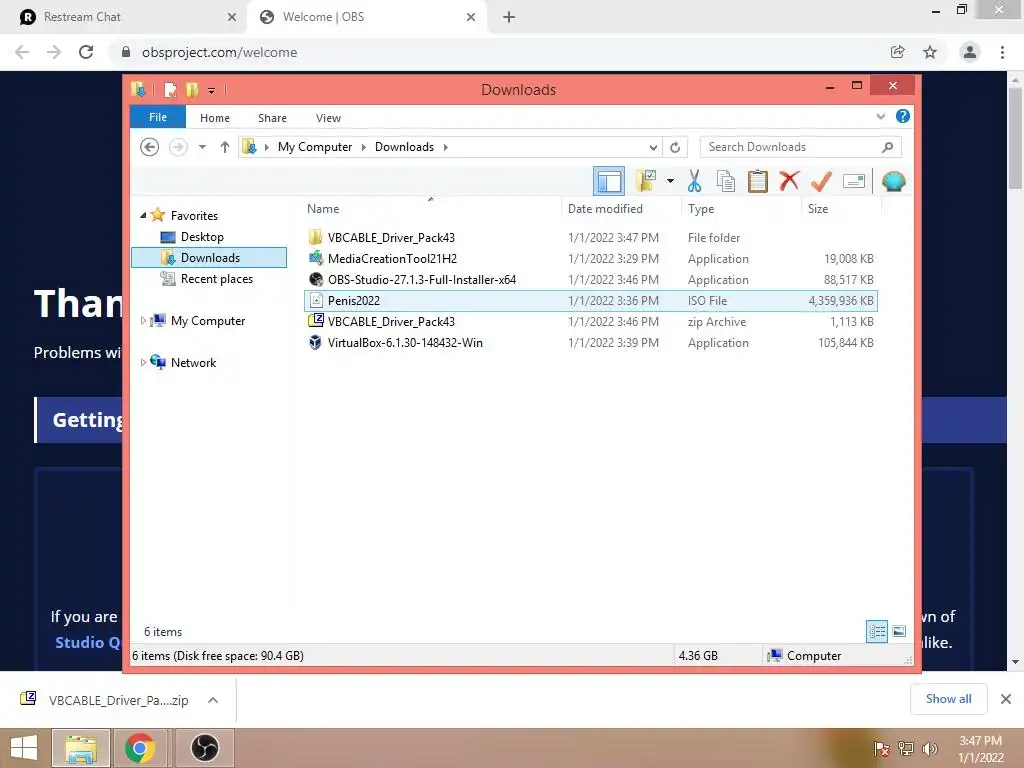Toggle the navigation pane layout button
The height and width of the screenshot is (768, 1024).
pos(609,181)
